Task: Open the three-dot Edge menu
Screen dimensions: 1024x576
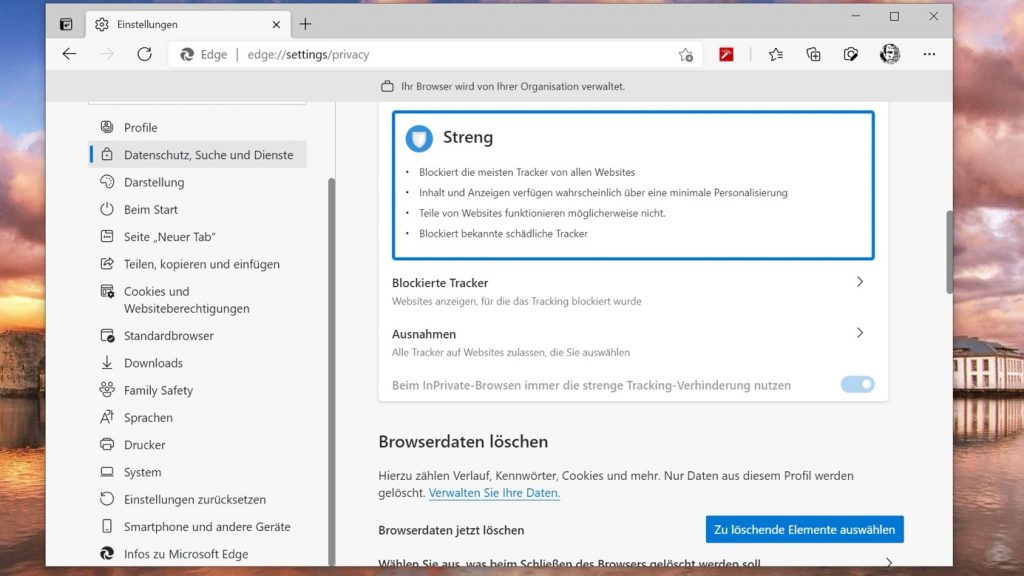Action: pos(930,54)
